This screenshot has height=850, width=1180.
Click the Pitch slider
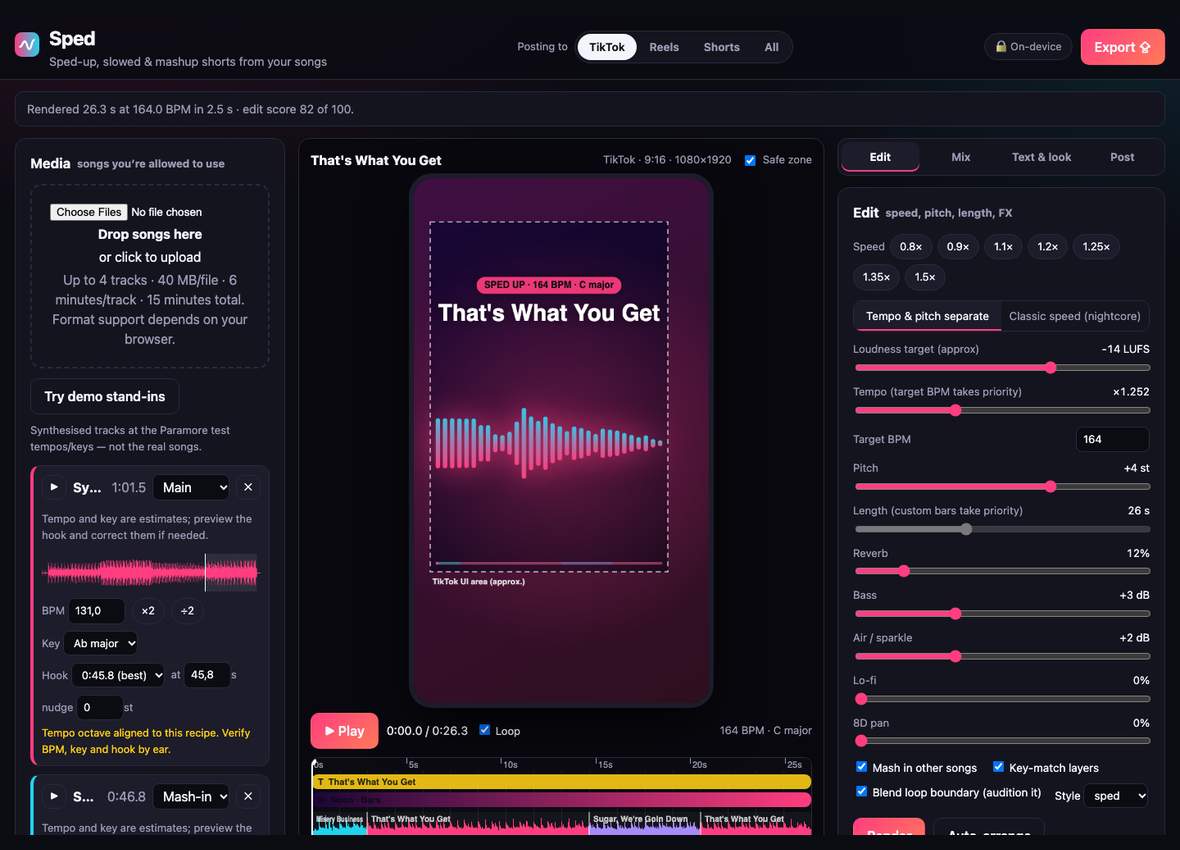tap(1002, 486)
